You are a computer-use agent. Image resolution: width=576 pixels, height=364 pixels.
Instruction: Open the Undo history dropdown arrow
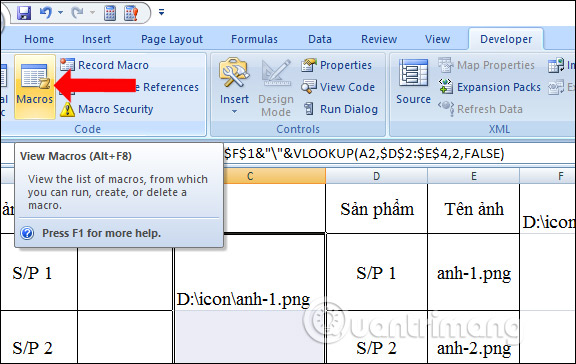(x=61, y=13)
